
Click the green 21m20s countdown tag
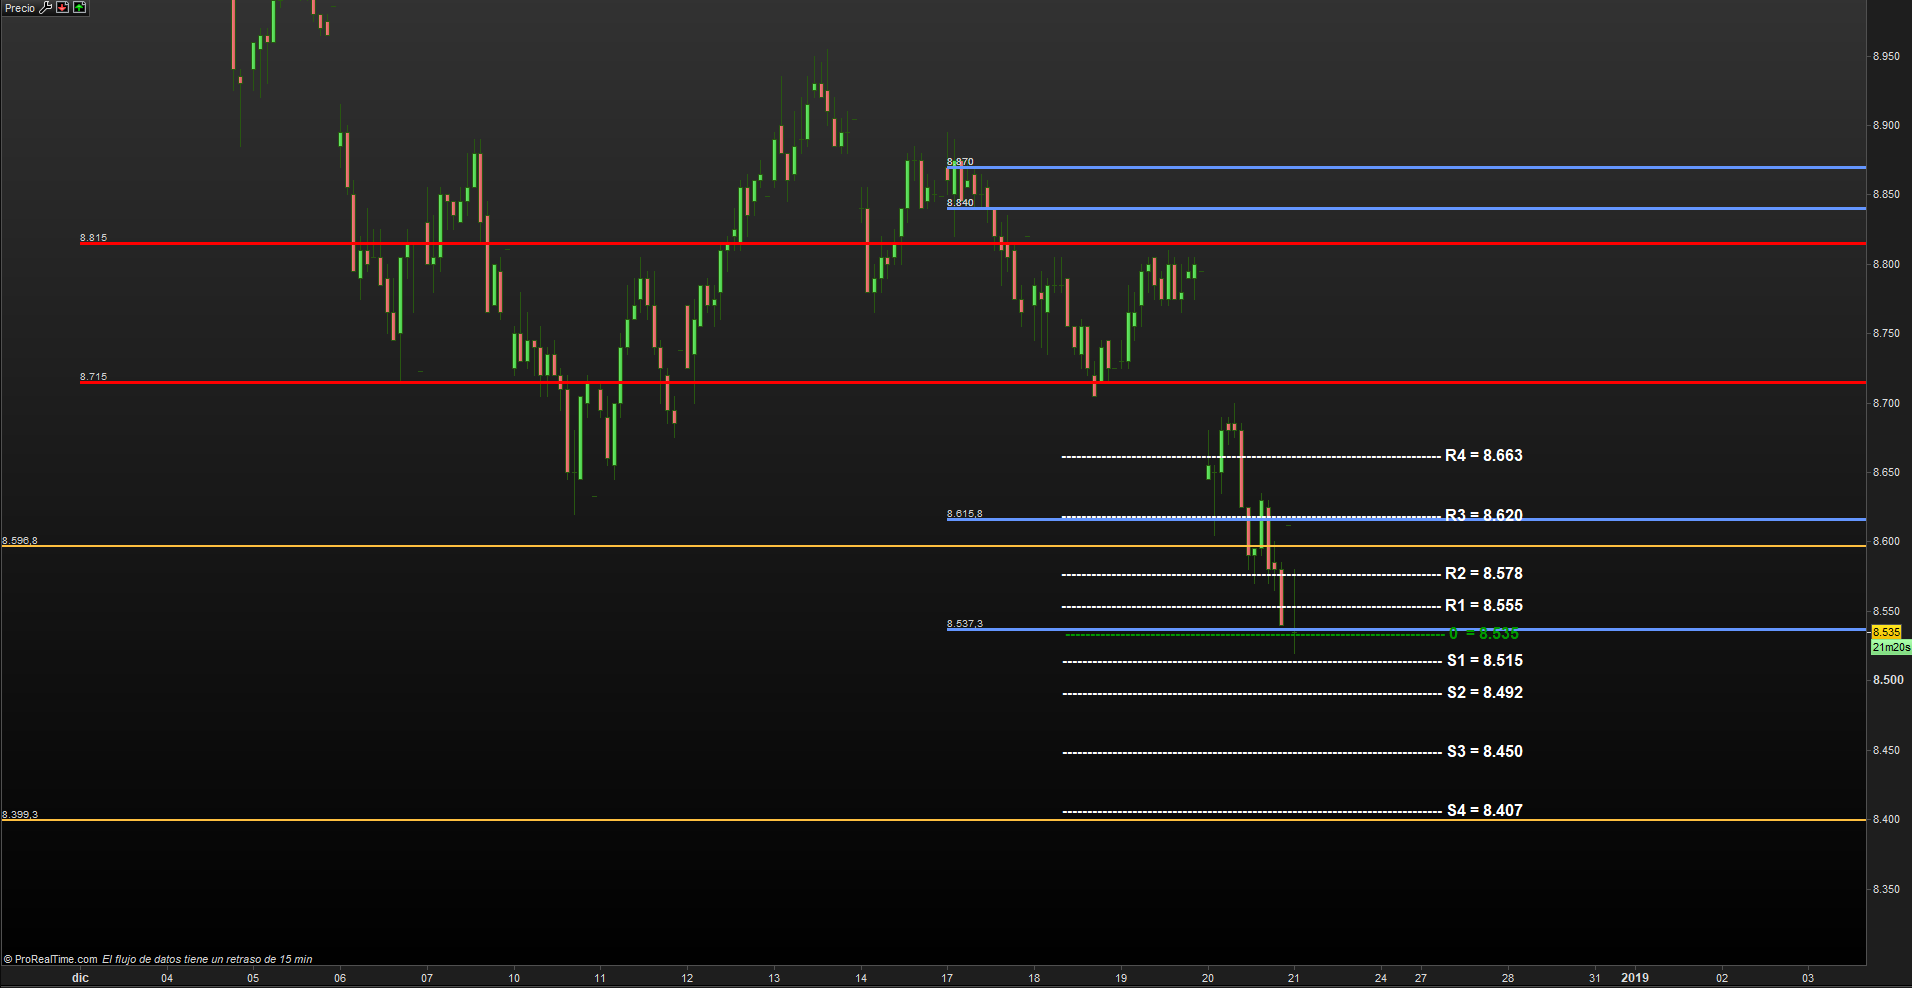tap(1890, 647)
